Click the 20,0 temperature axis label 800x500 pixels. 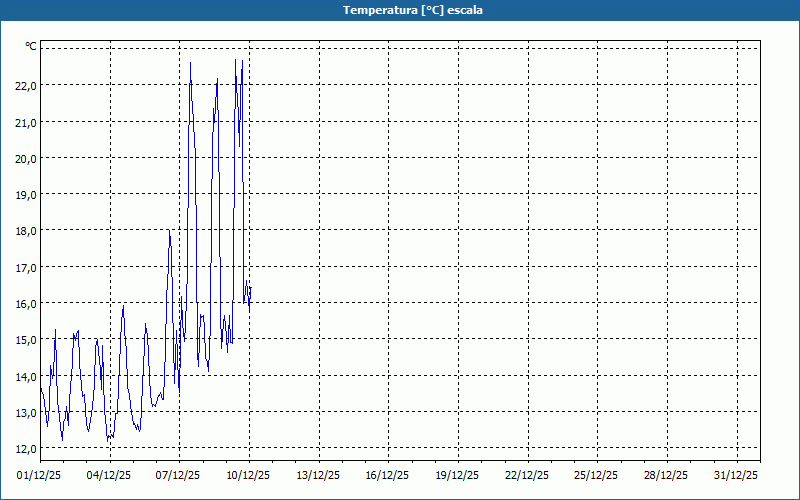25,158
